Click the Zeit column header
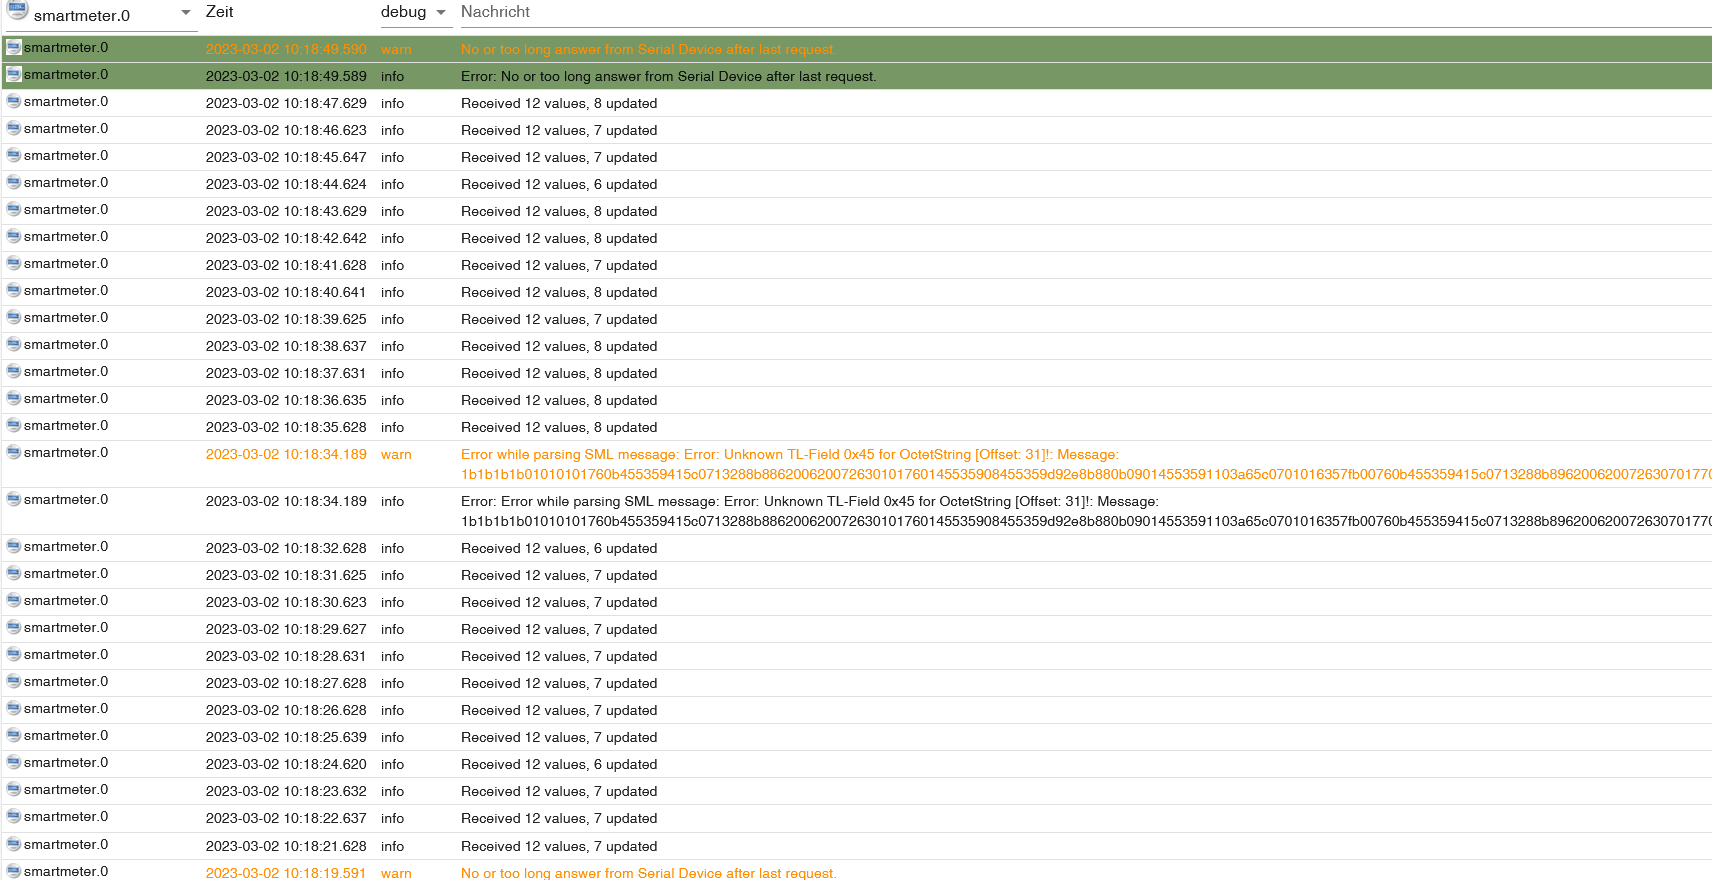This screenshot has width=1712, height=880. (219, 12)
